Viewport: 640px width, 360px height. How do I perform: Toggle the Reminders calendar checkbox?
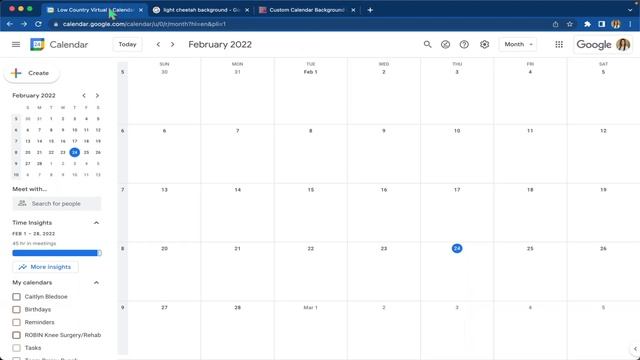16,322
